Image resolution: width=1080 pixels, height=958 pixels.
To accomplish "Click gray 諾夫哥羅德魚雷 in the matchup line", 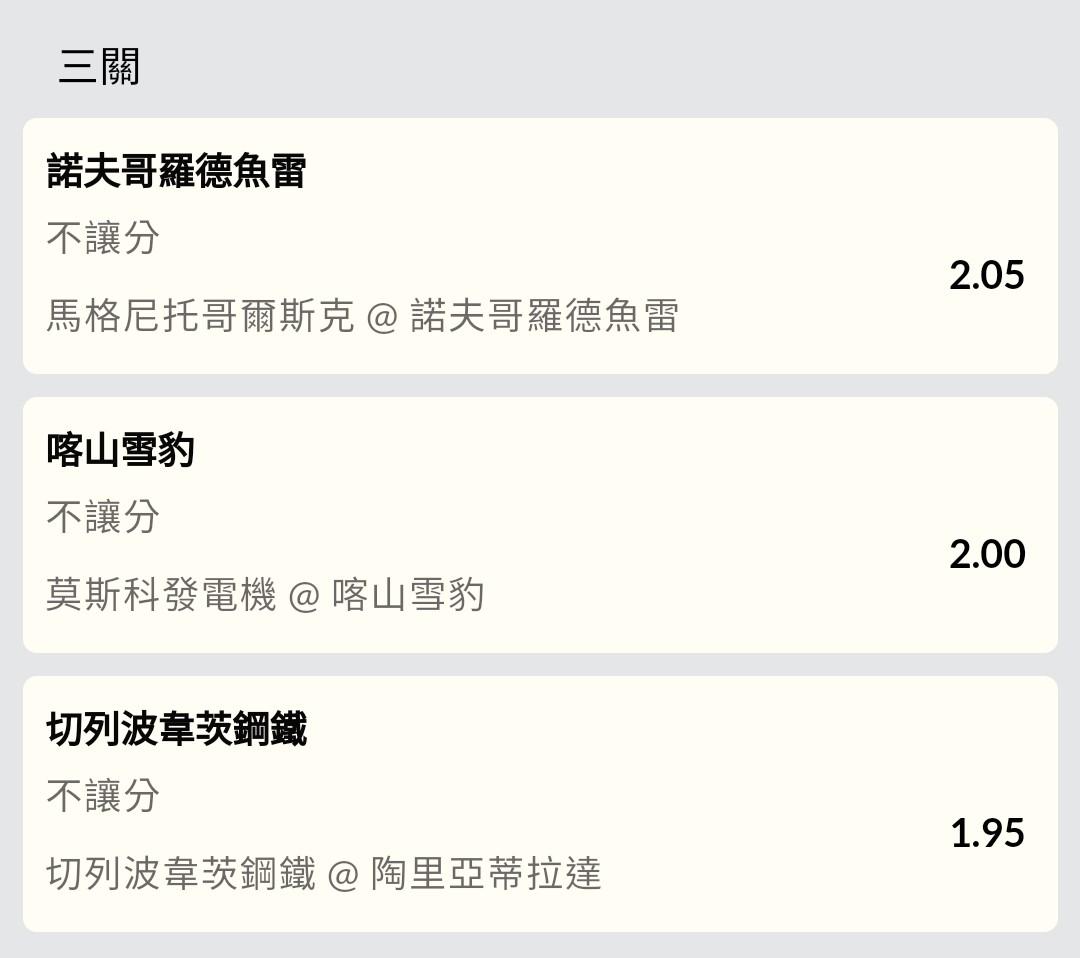I will 544,316.
